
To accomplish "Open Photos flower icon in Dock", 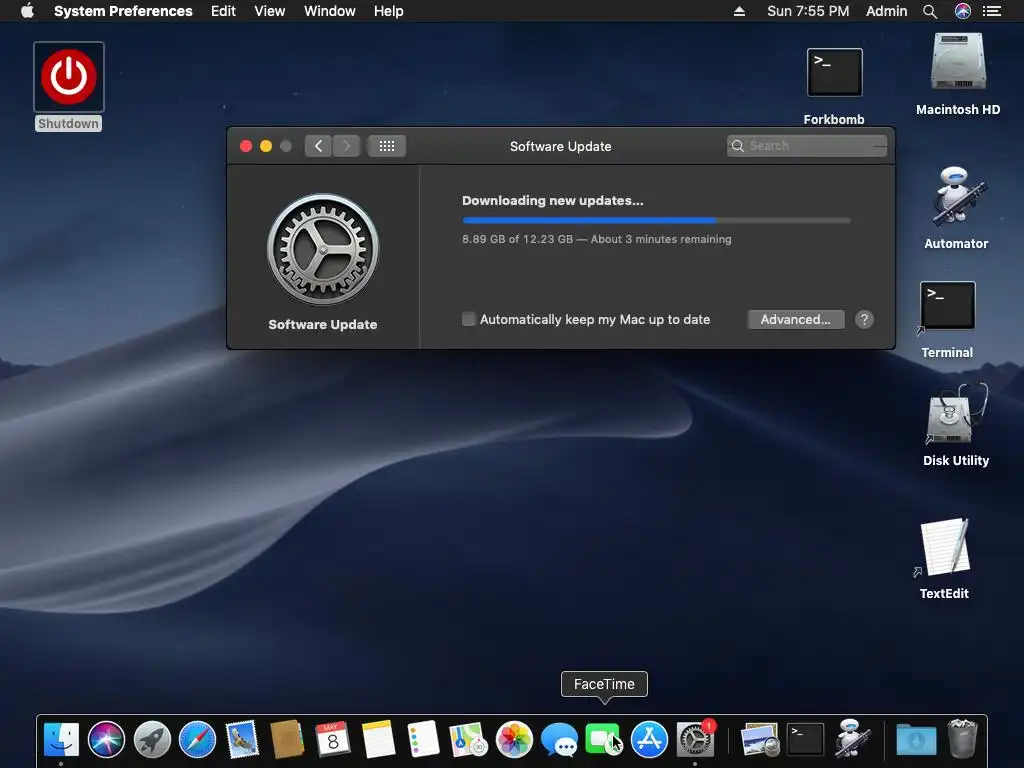I will (x=514, y=739).
